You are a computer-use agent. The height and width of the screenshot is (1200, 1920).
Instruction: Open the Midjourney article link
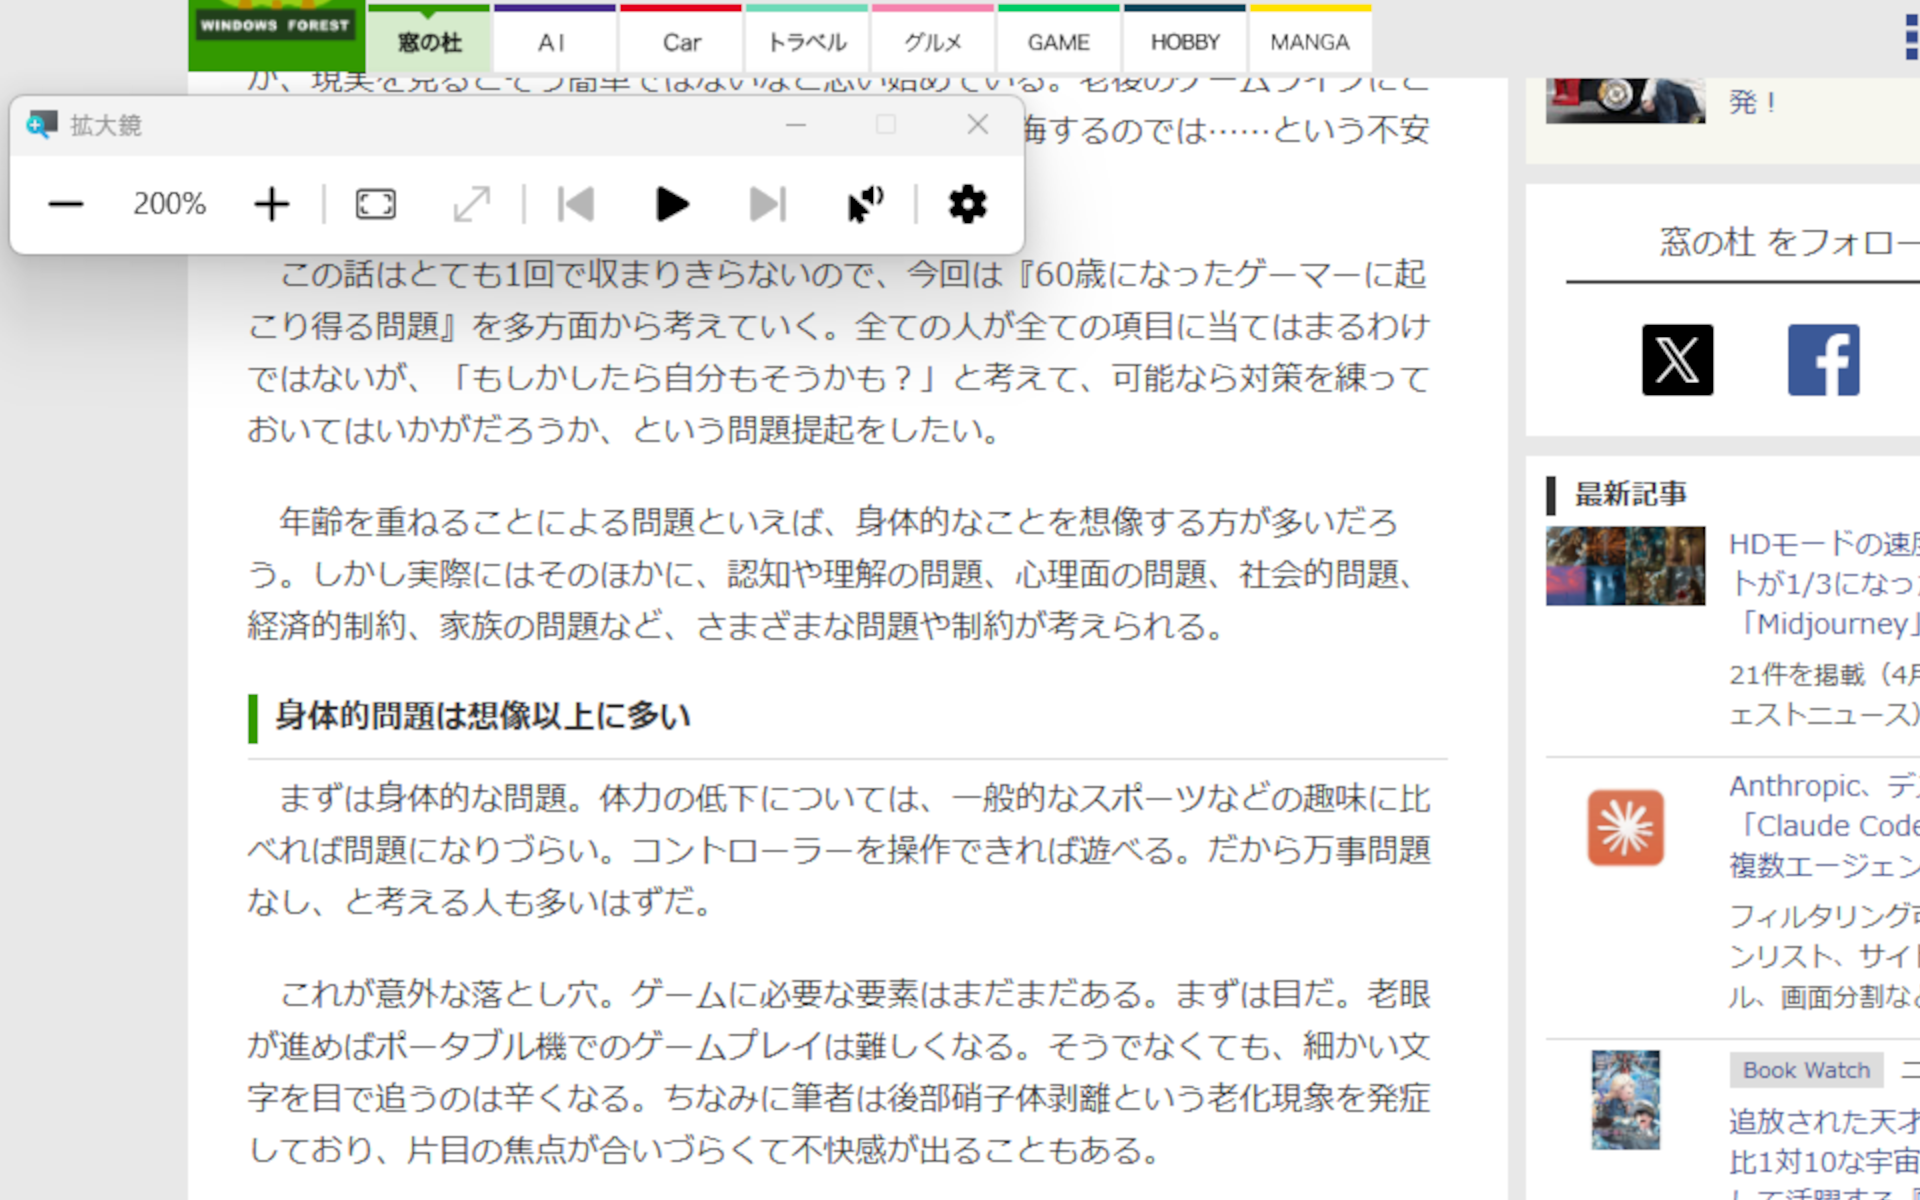click(x=1830, y=622)
